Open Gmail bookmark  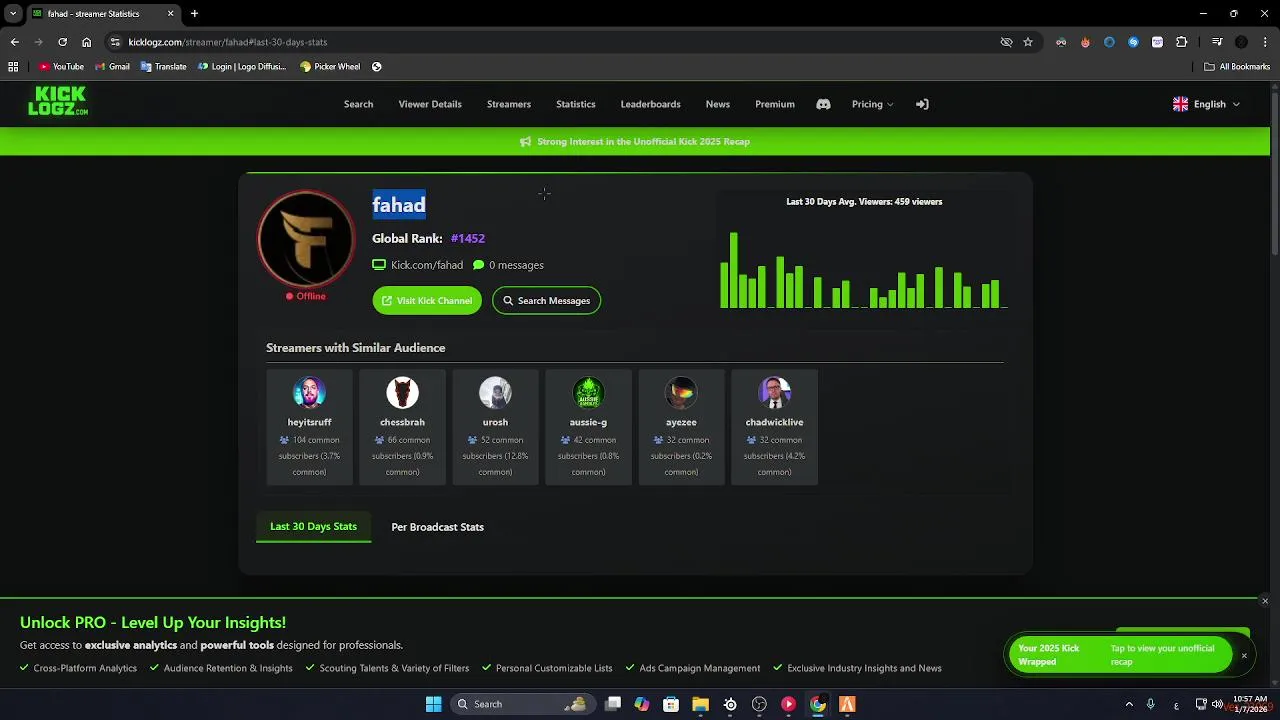[x=112, y=67]
